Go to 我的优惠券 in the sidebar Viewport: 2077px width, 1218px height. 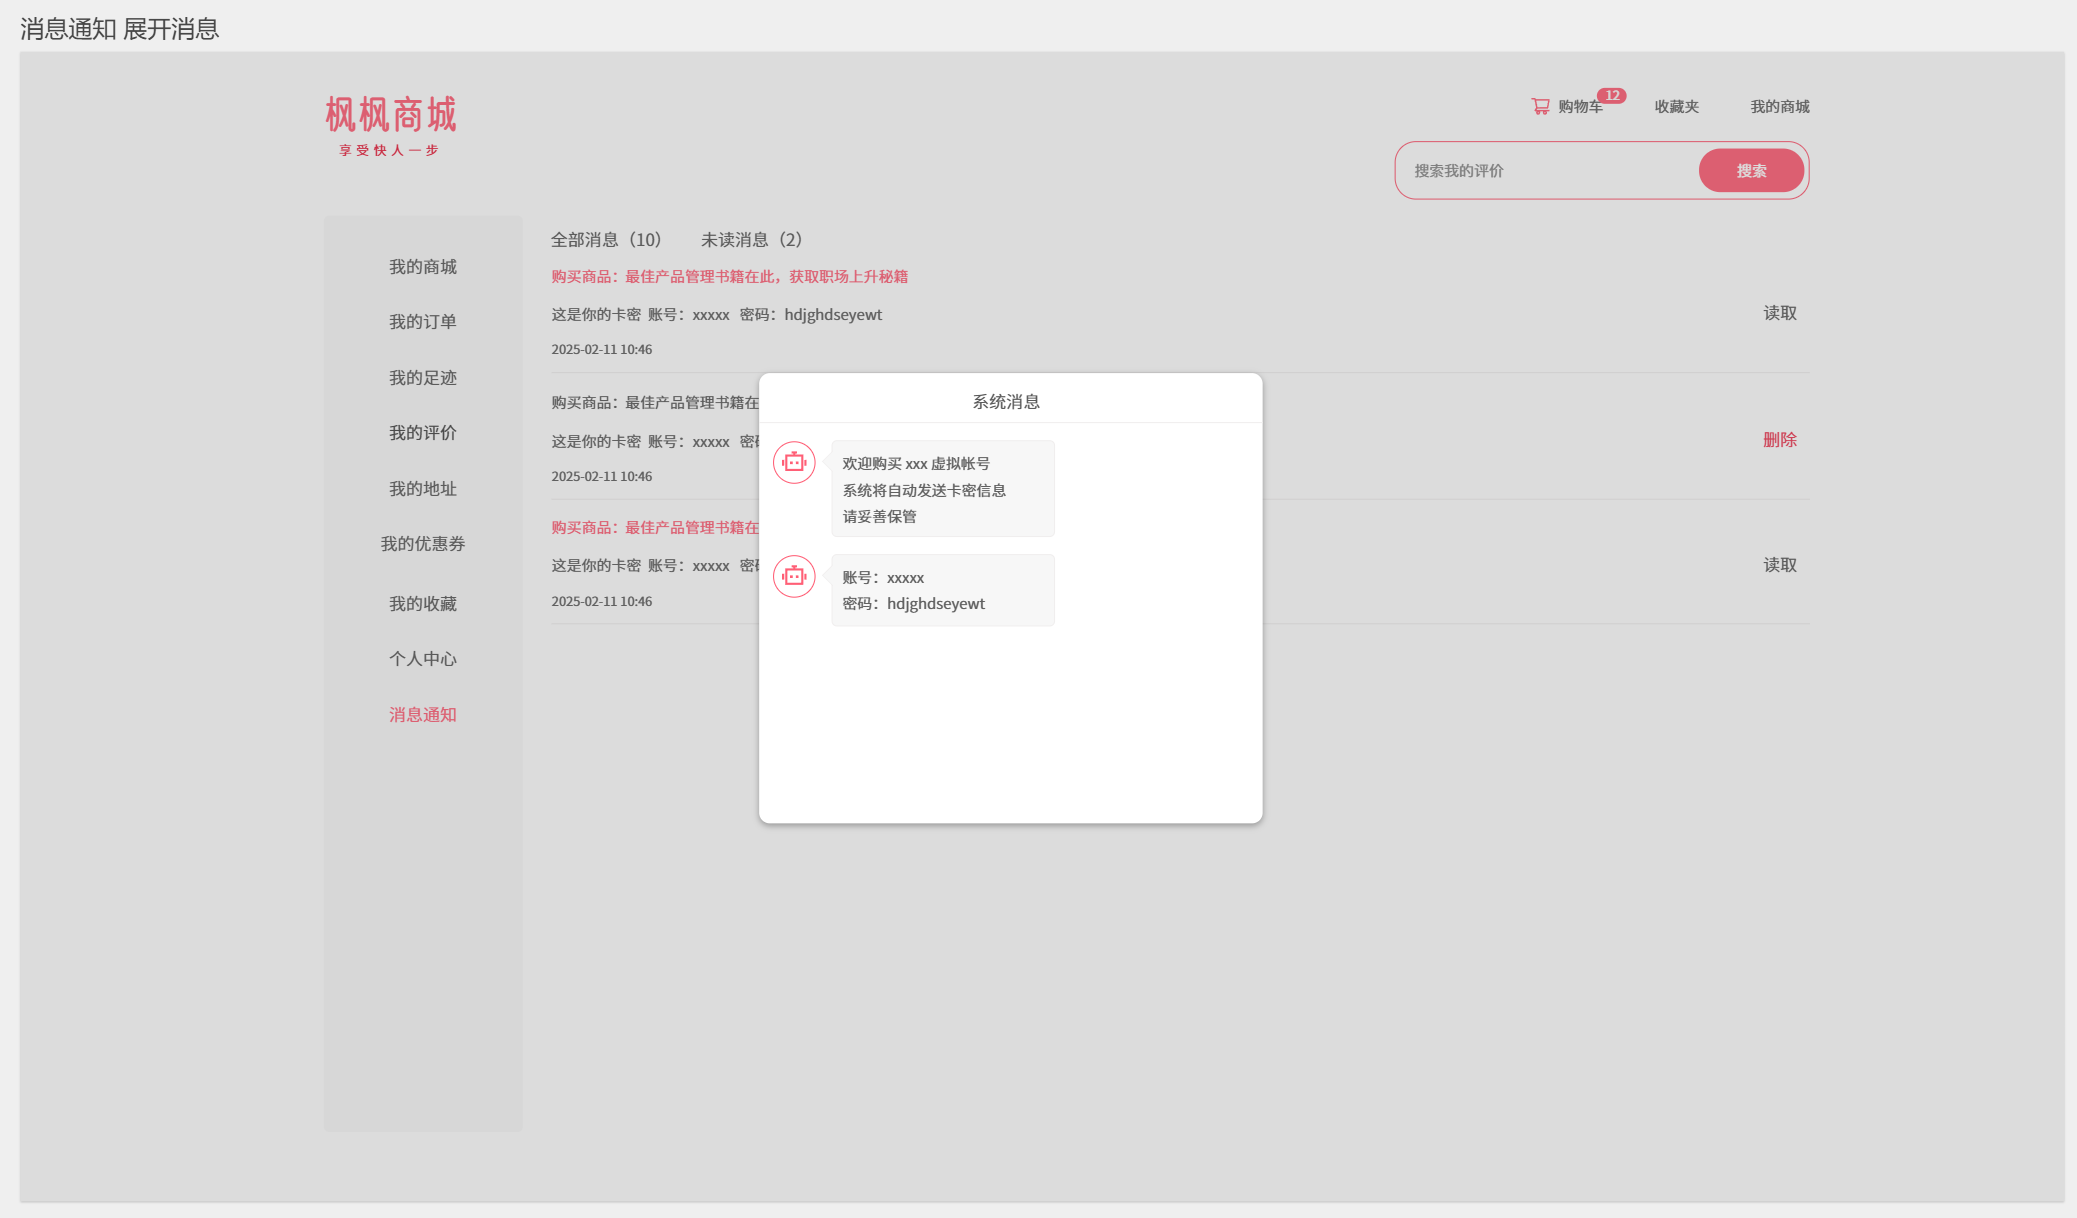tap(422, 544)
